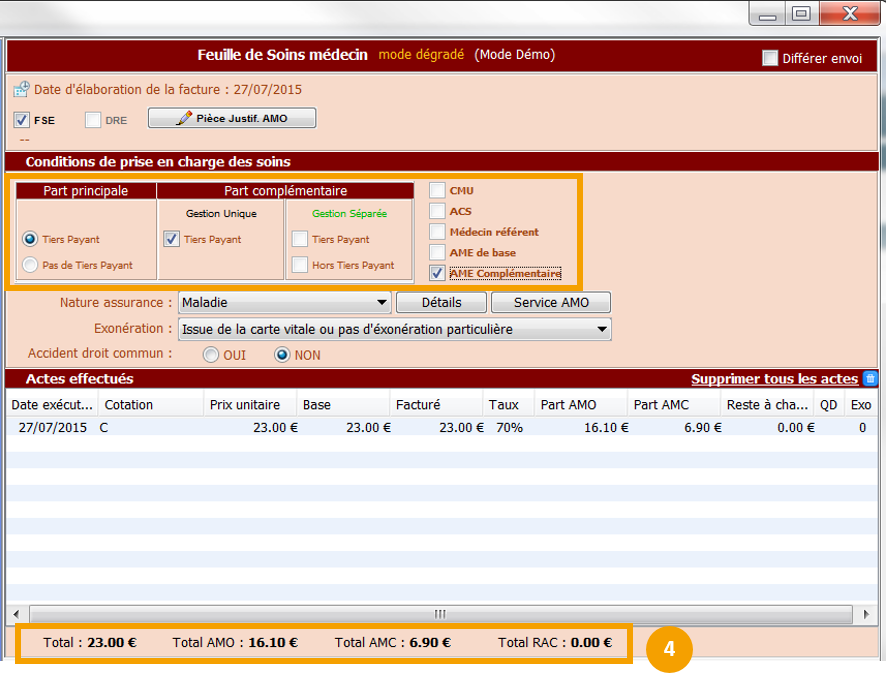886x676 pixels.
Task: Toggle the Différer envoi checkbox
Action: (x=770, y=58)
